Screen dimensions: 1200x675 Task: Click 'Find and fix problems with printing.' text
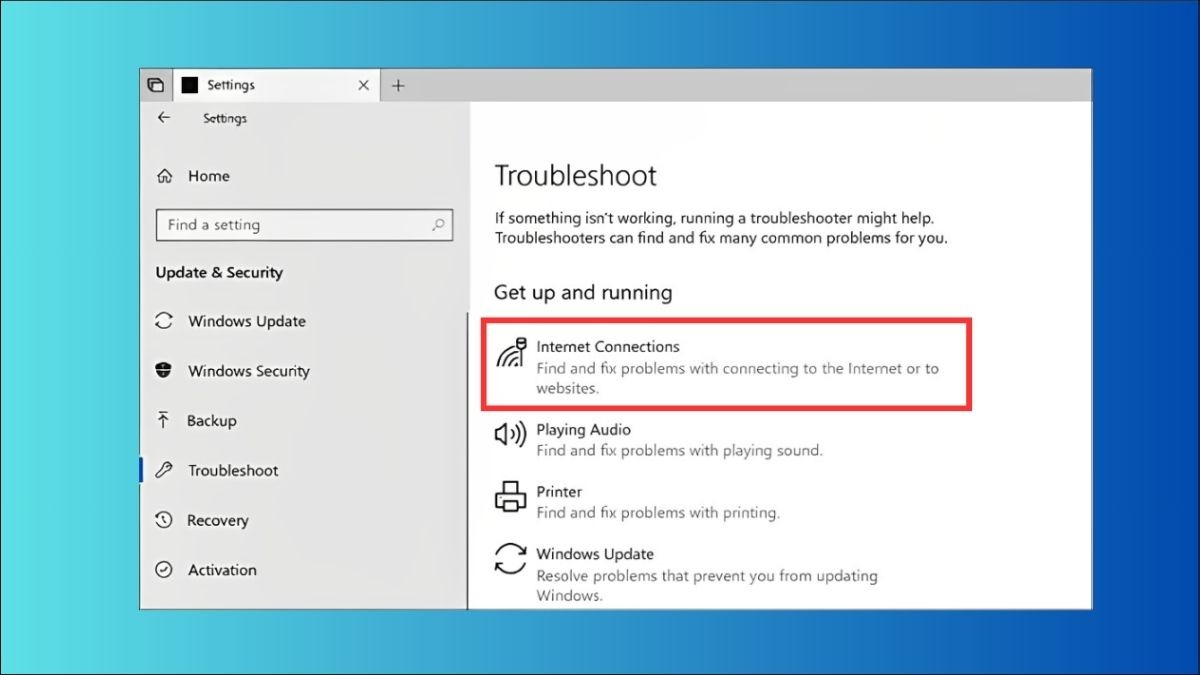click(x=658, y=513)
